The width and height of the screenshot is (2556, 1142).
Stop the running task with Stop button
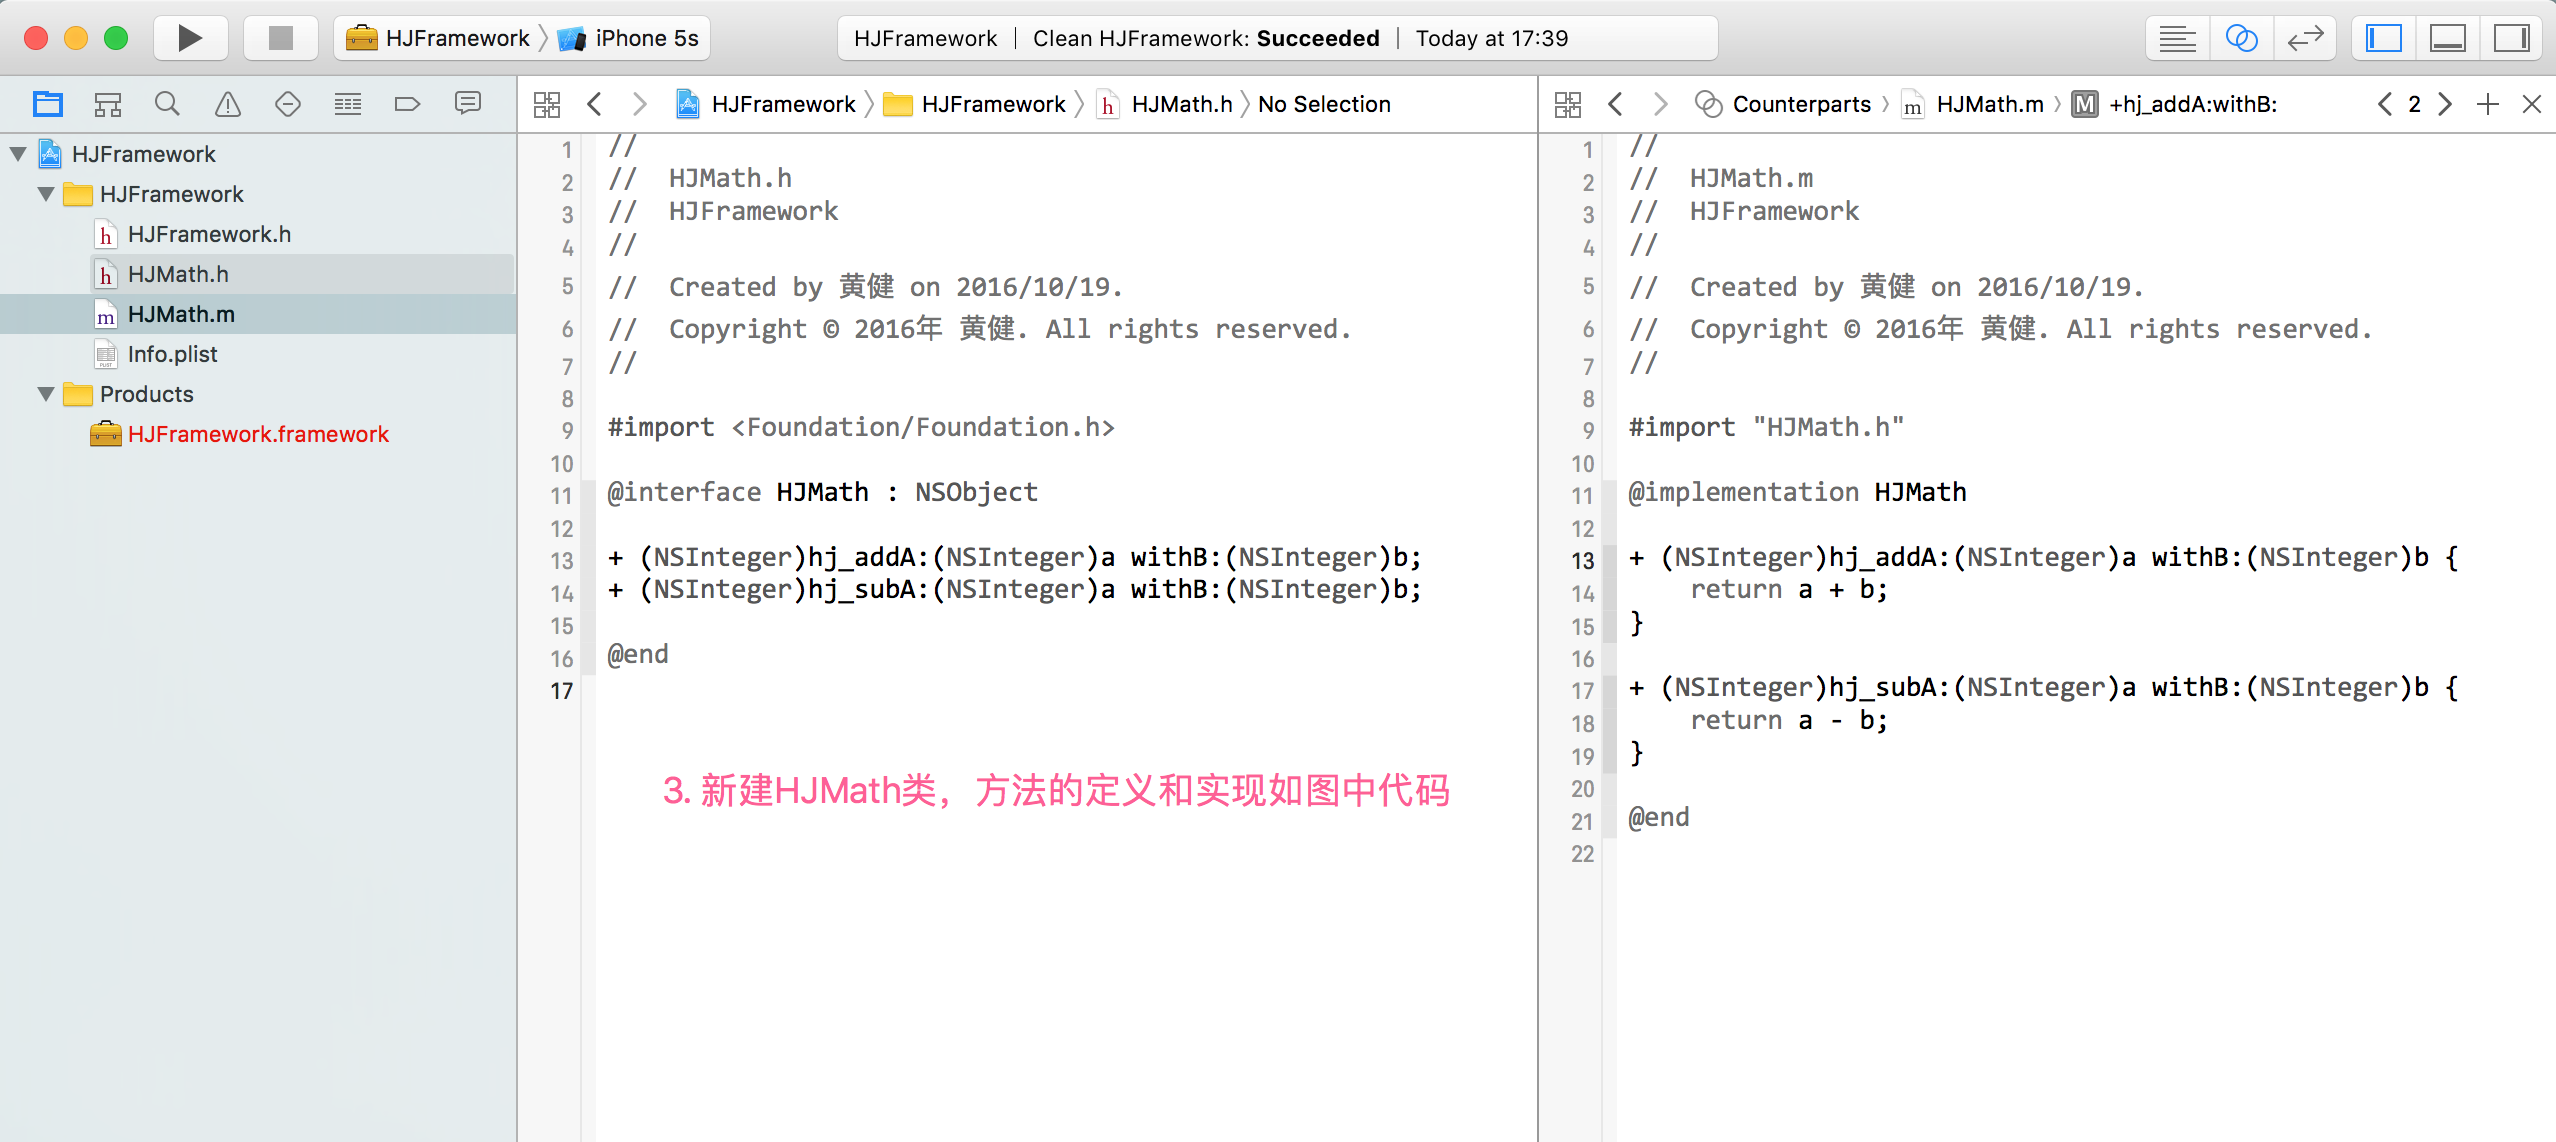pos(281,38)
